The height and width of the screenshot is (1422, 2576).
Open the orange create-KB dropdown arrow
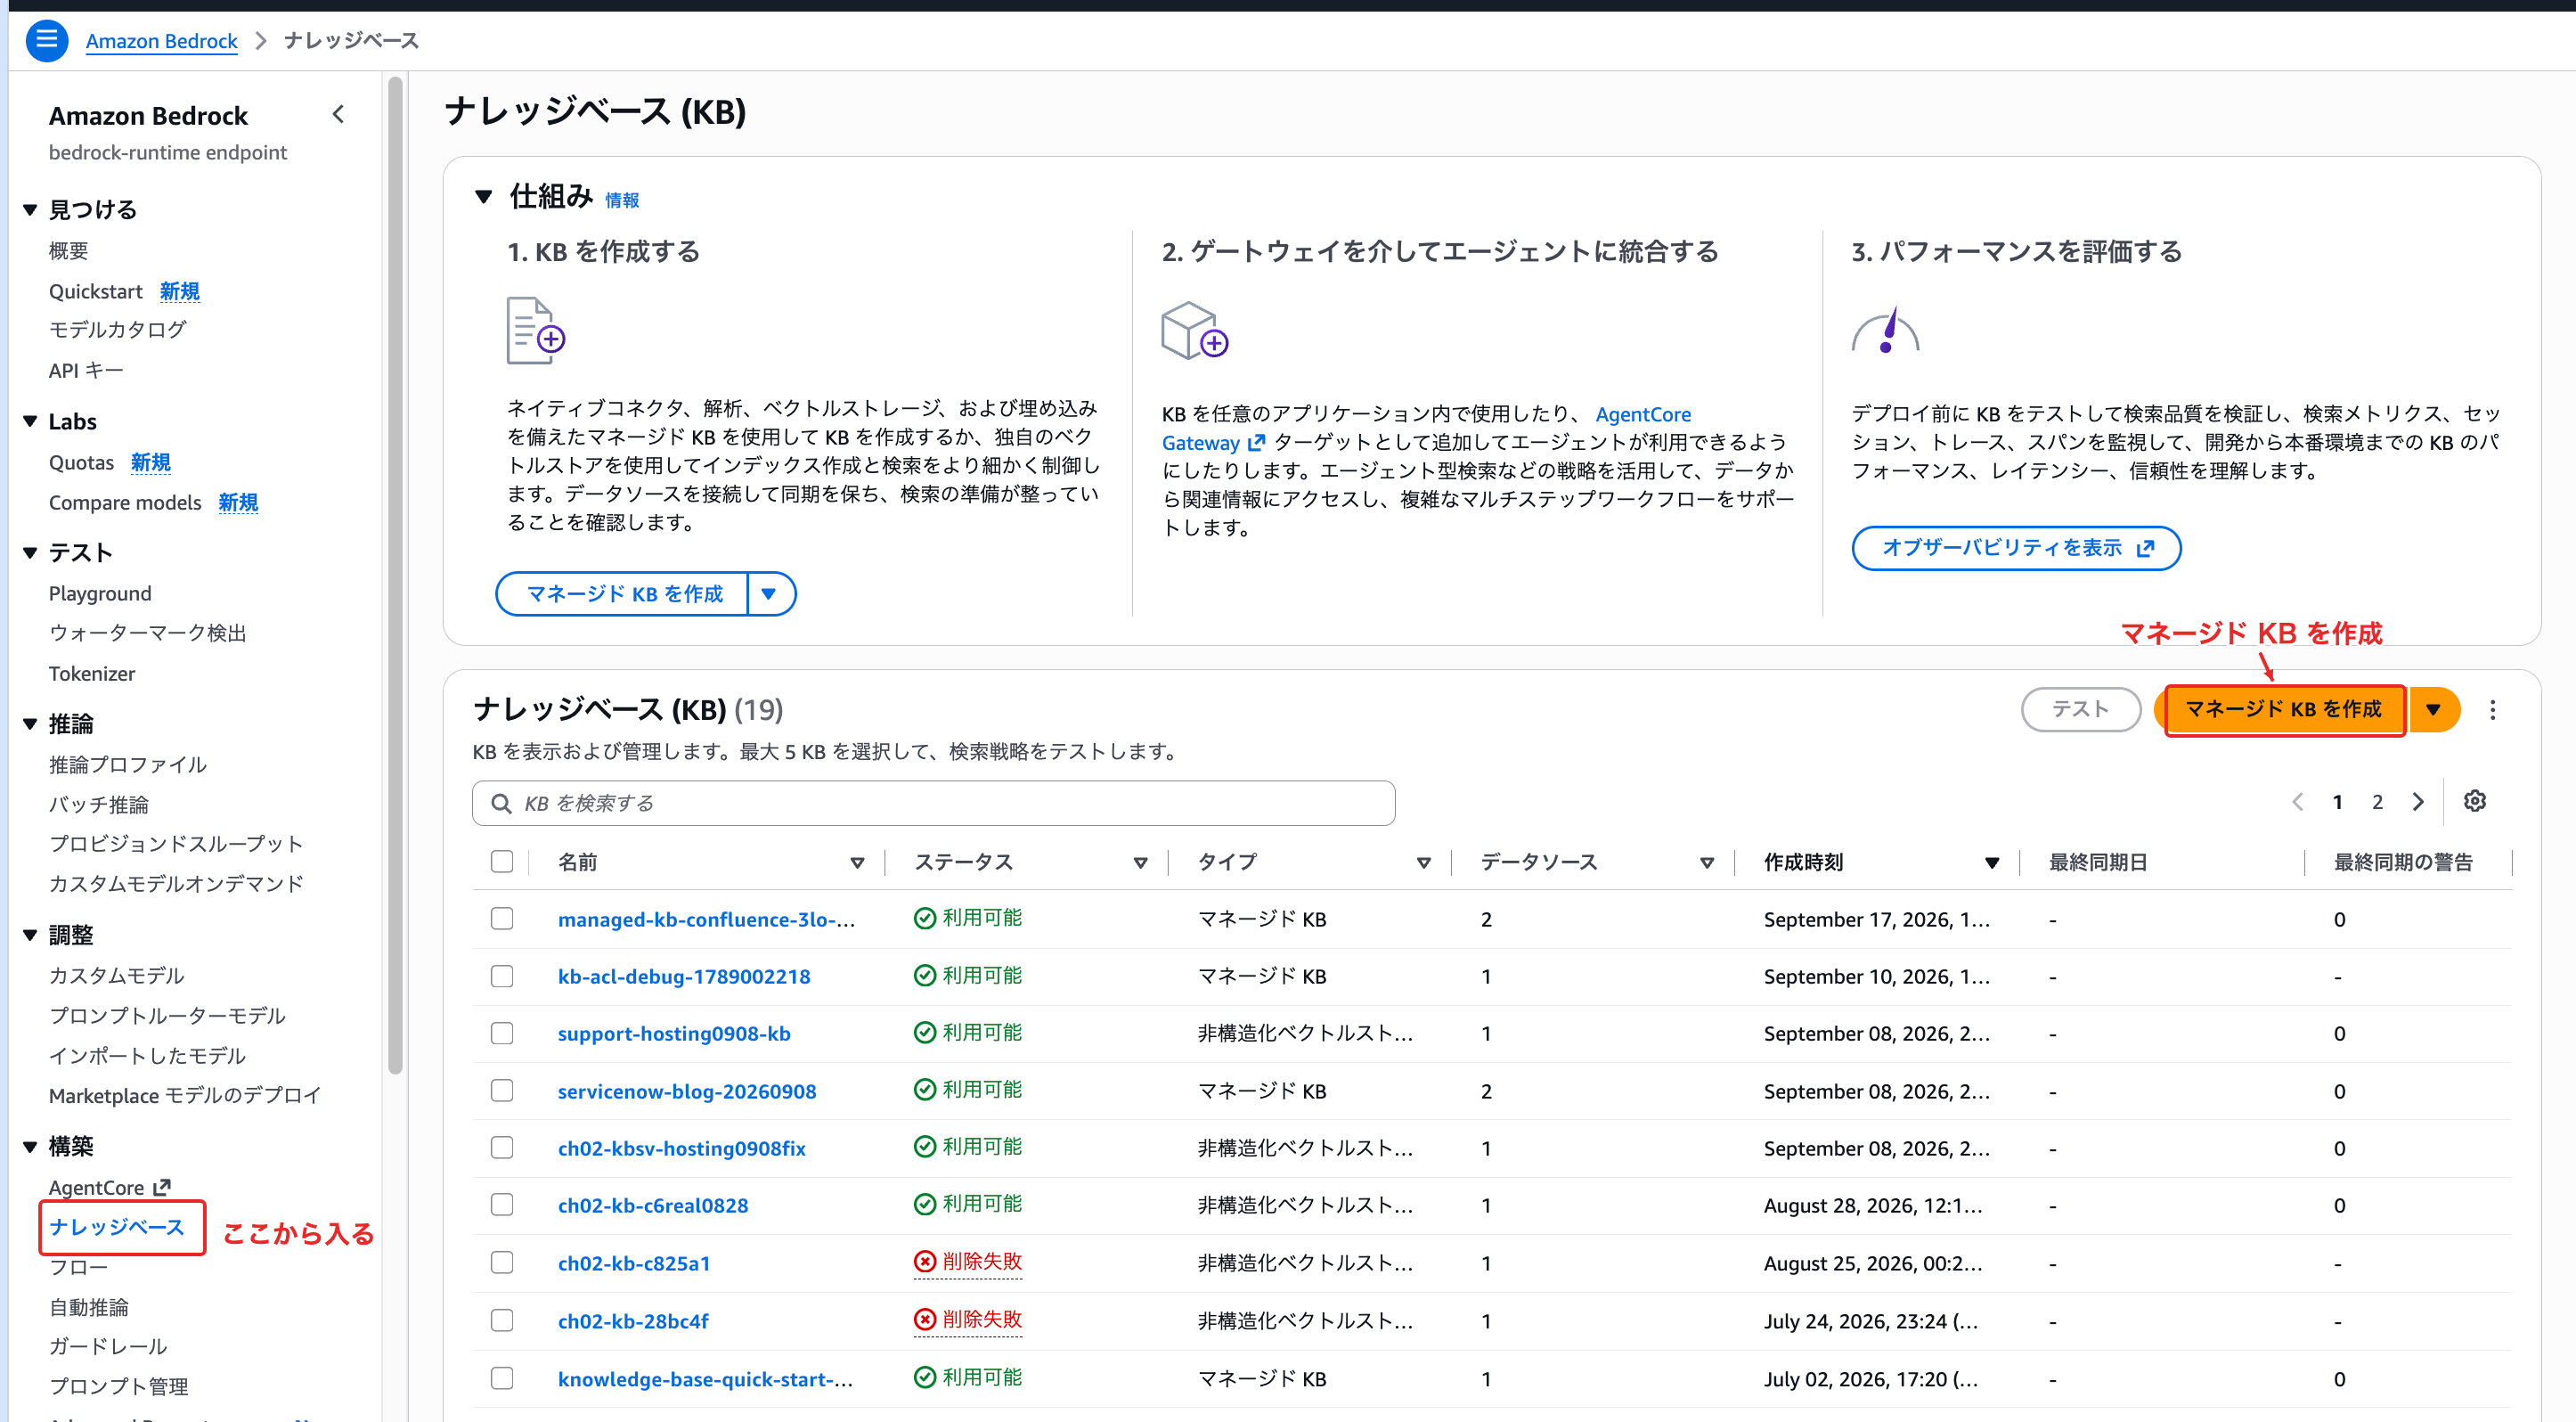pos(2433,709)
